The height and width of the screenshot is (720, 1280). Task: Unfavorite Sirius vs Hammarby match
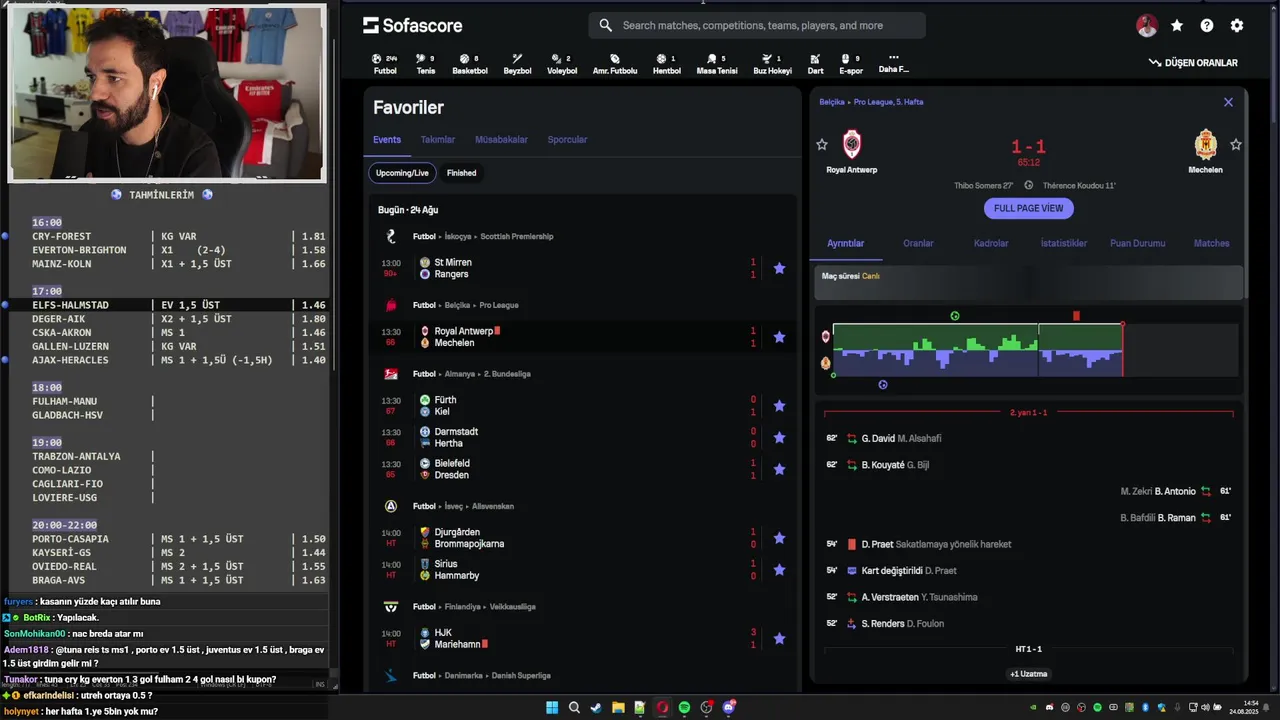click(779, 570)
